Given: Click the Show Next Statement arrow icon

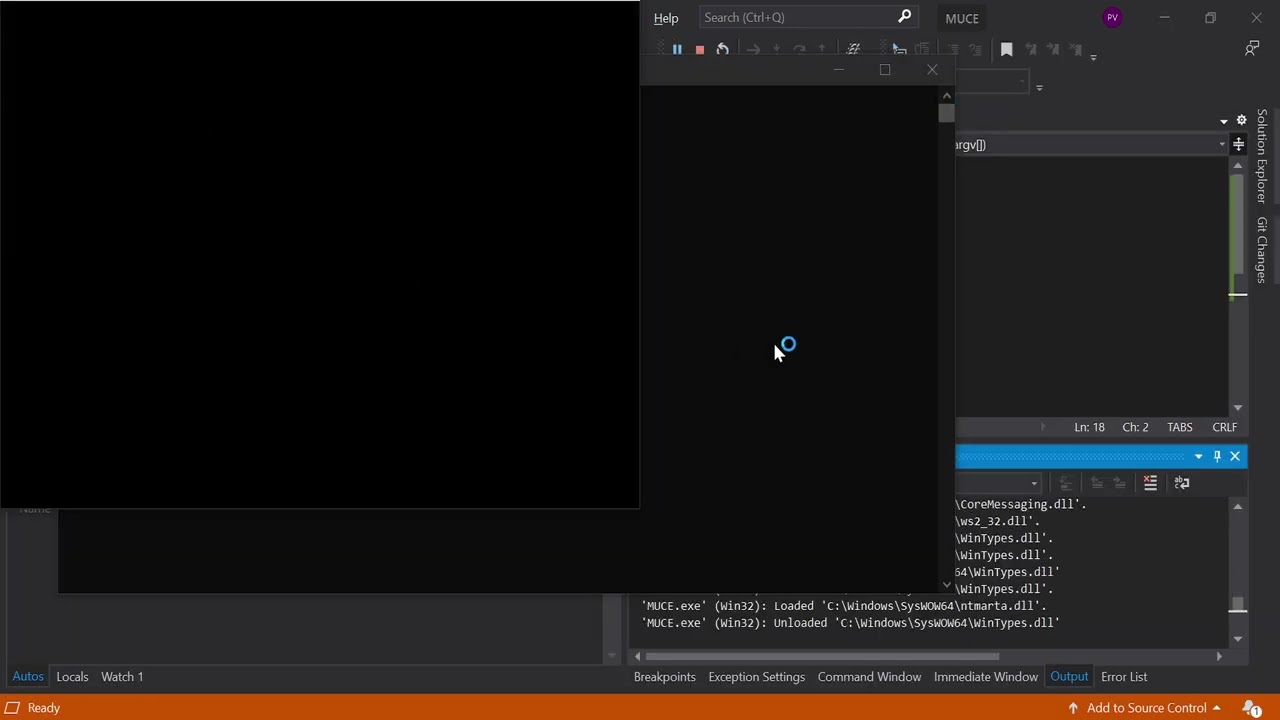Looking at the screenshot, I should coord(753,49).
